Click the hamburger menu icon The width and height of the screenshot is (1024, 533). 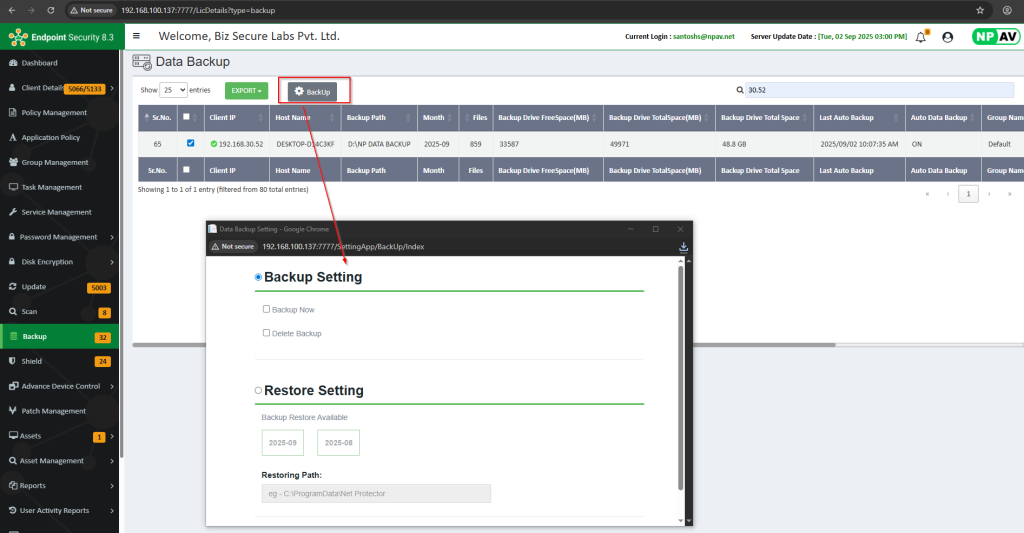point(137,36)
